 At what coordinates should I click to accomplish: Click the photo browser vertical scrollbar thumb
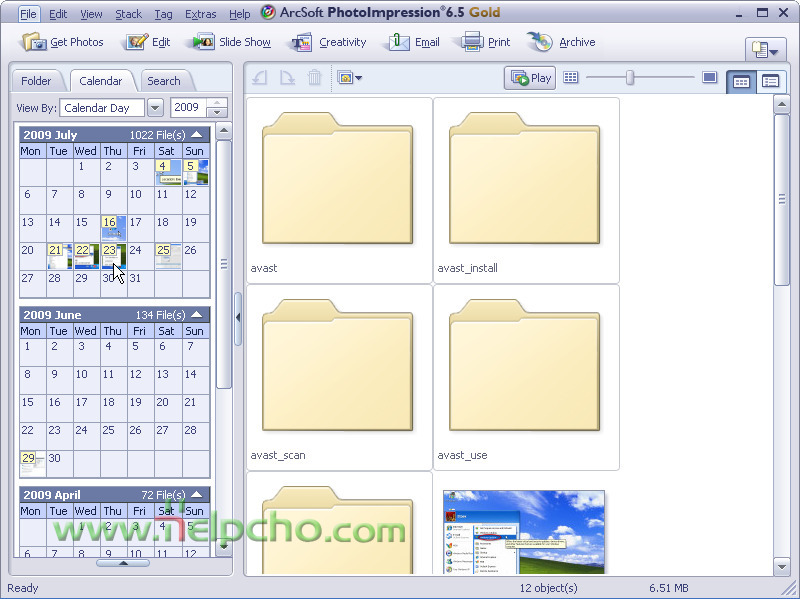[782, 199]
